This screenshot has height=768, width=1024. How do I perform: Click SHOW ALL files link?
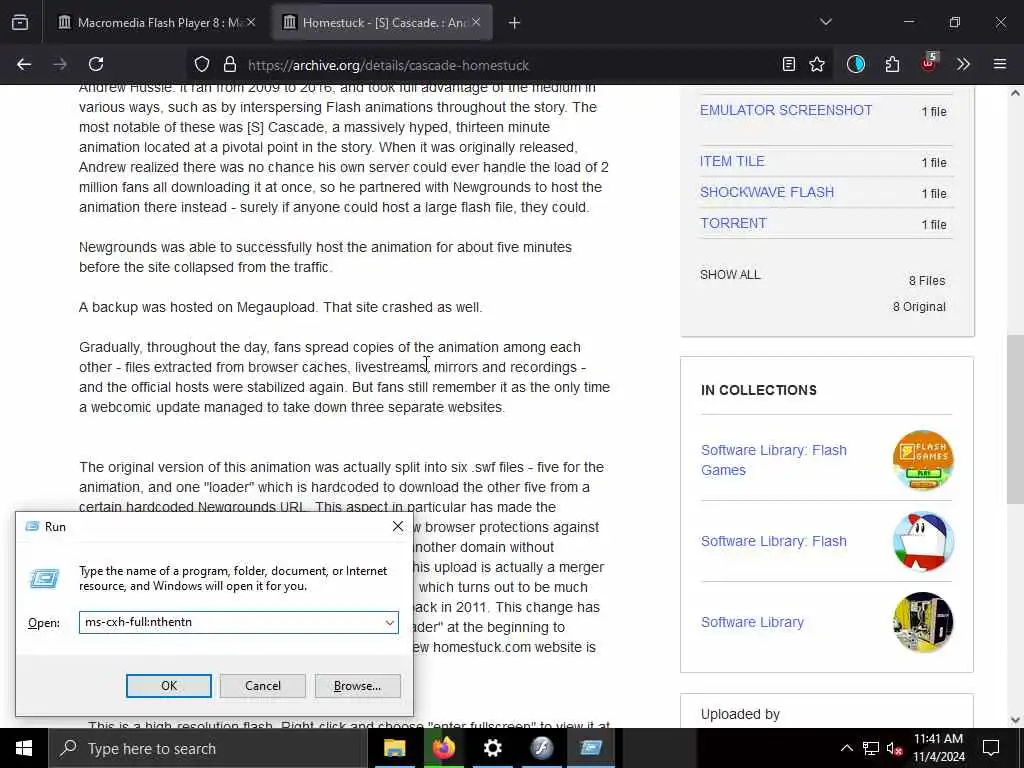tap(730, 275)
